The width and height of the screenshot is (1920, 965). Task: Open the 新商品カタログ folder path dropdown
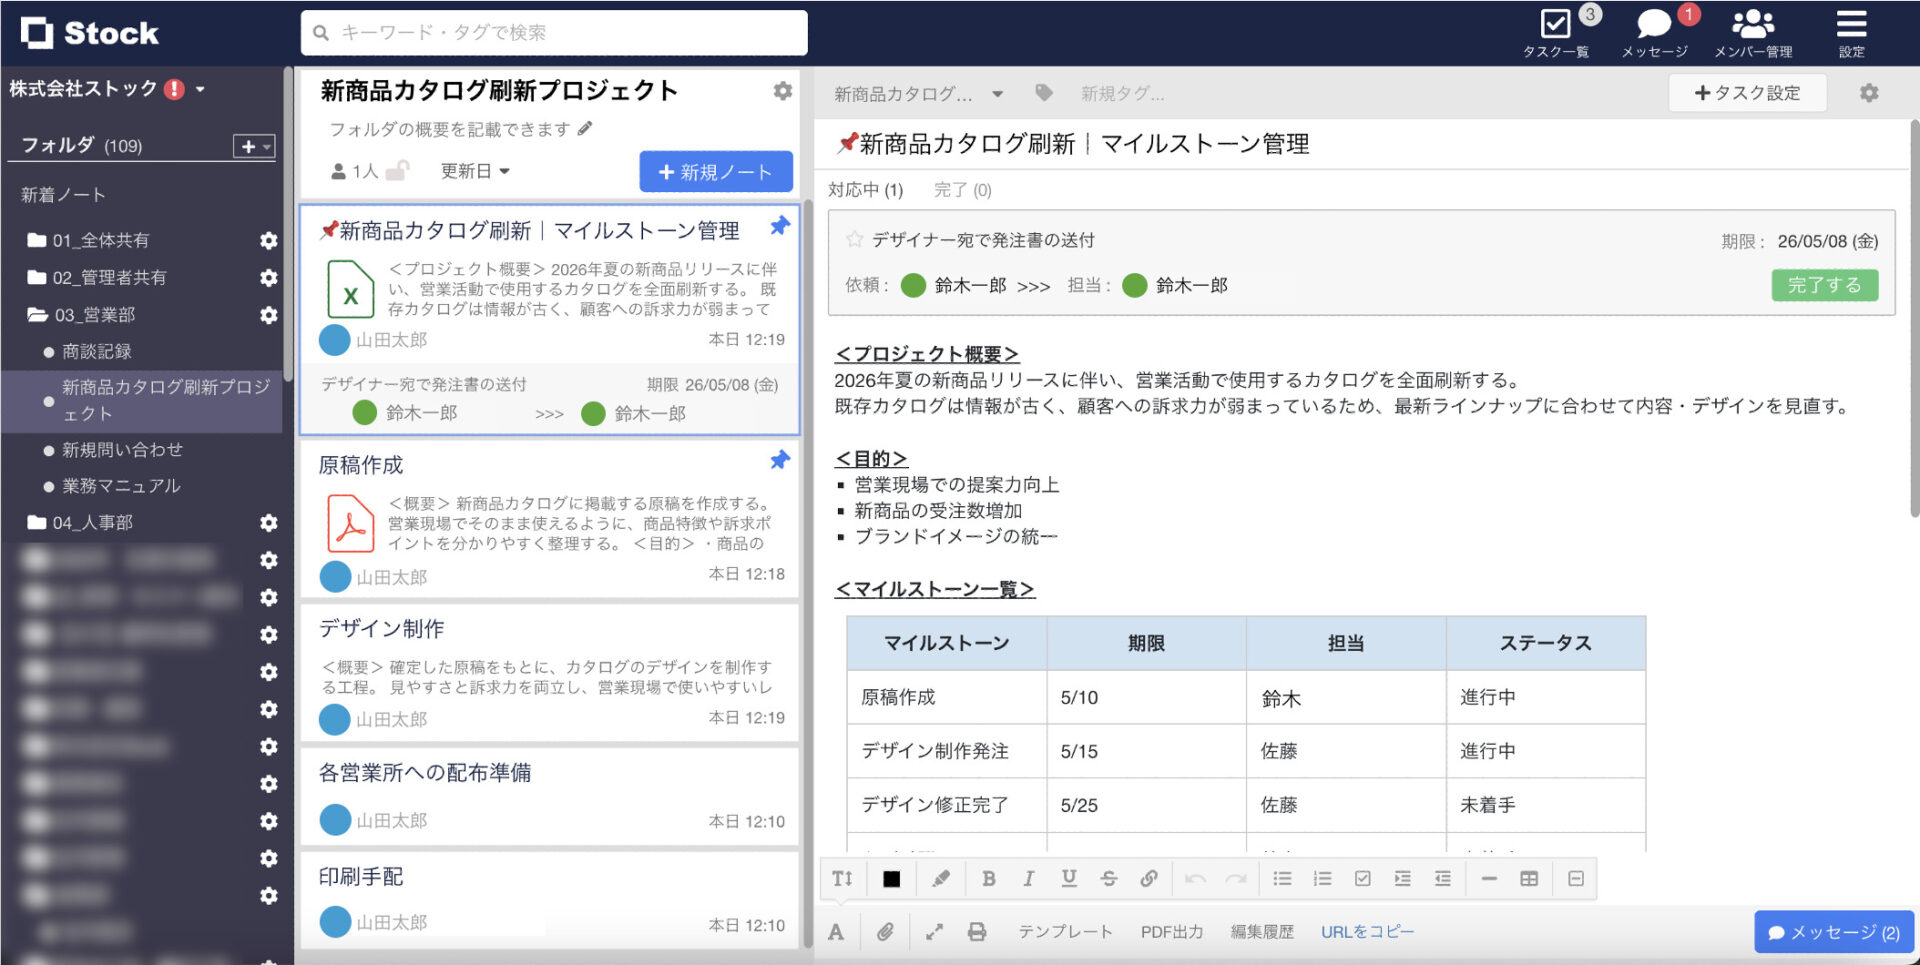997,94
